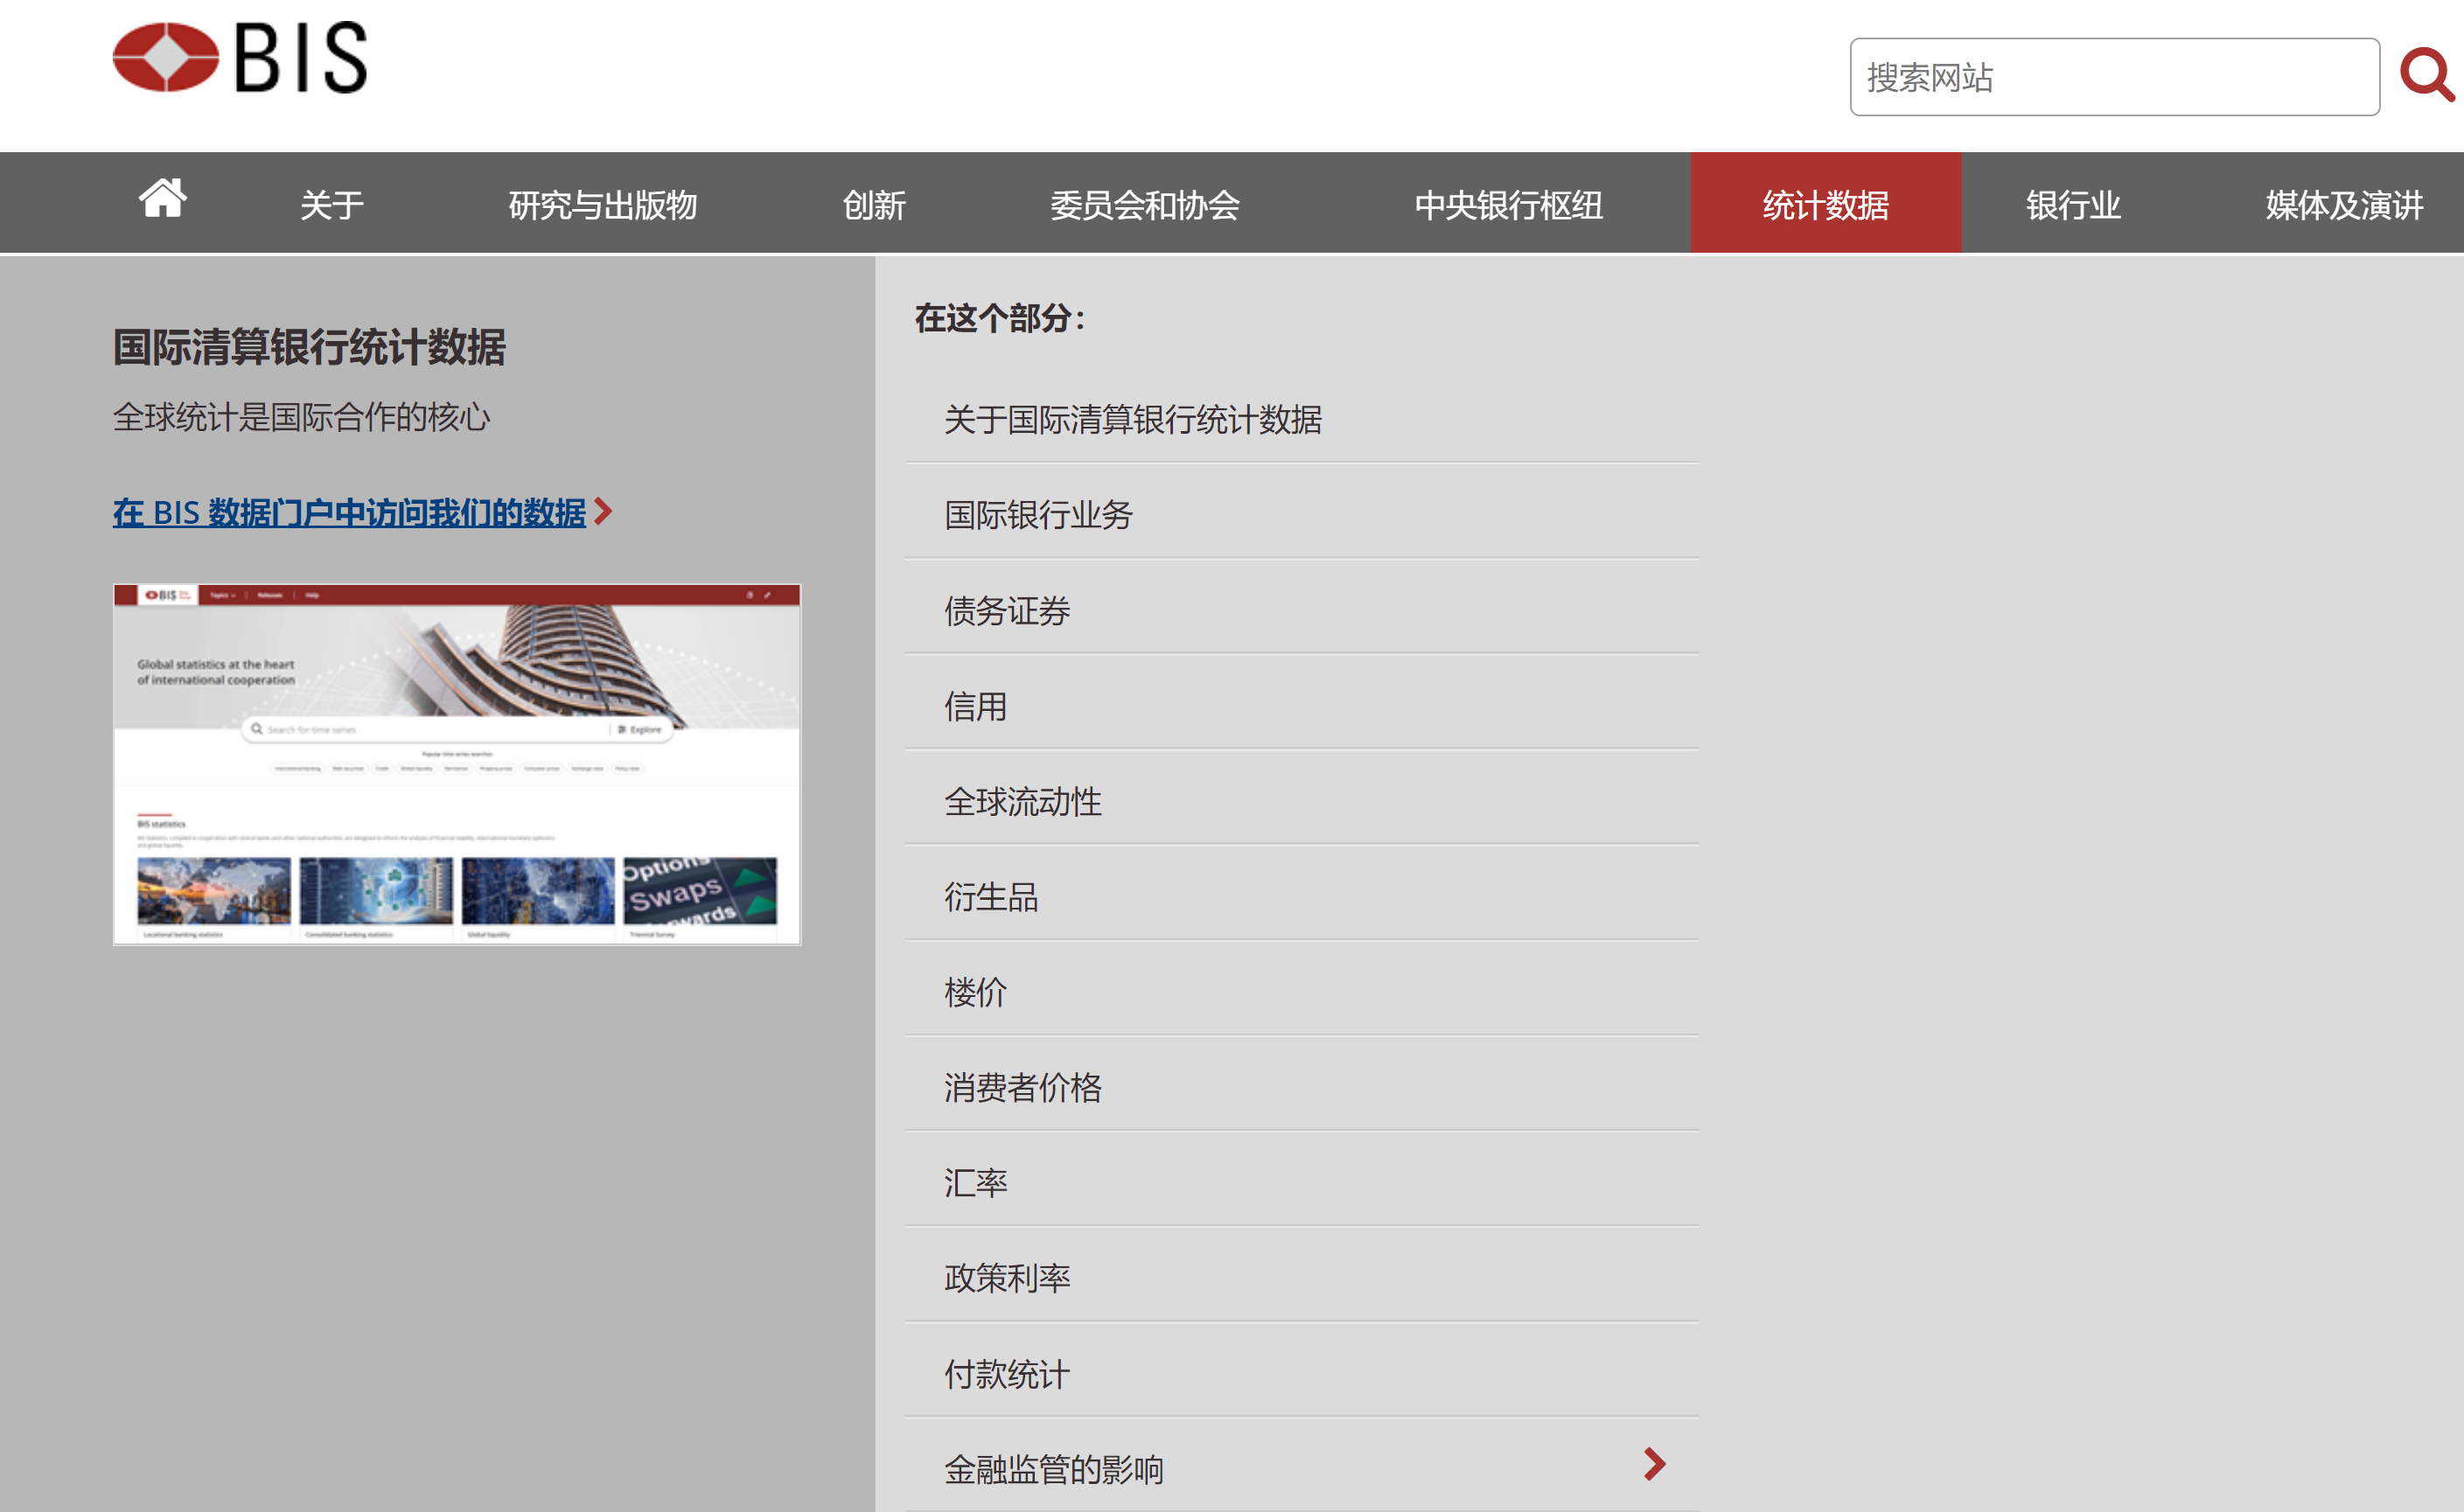Image resolution: width=2464 pixels, height=1512 pixels.
Task: Go to the home page icon
Action: (162, 198)
